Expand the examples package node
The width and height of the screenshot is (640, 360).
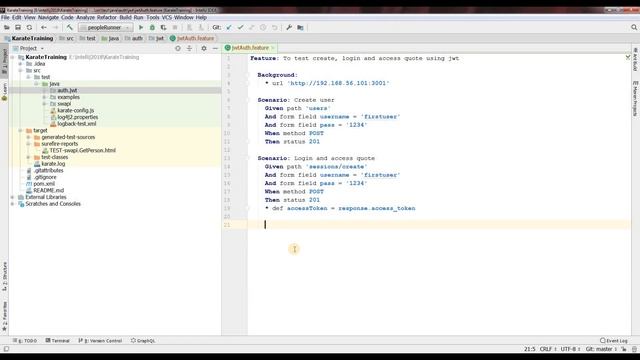tap(44, 97)
